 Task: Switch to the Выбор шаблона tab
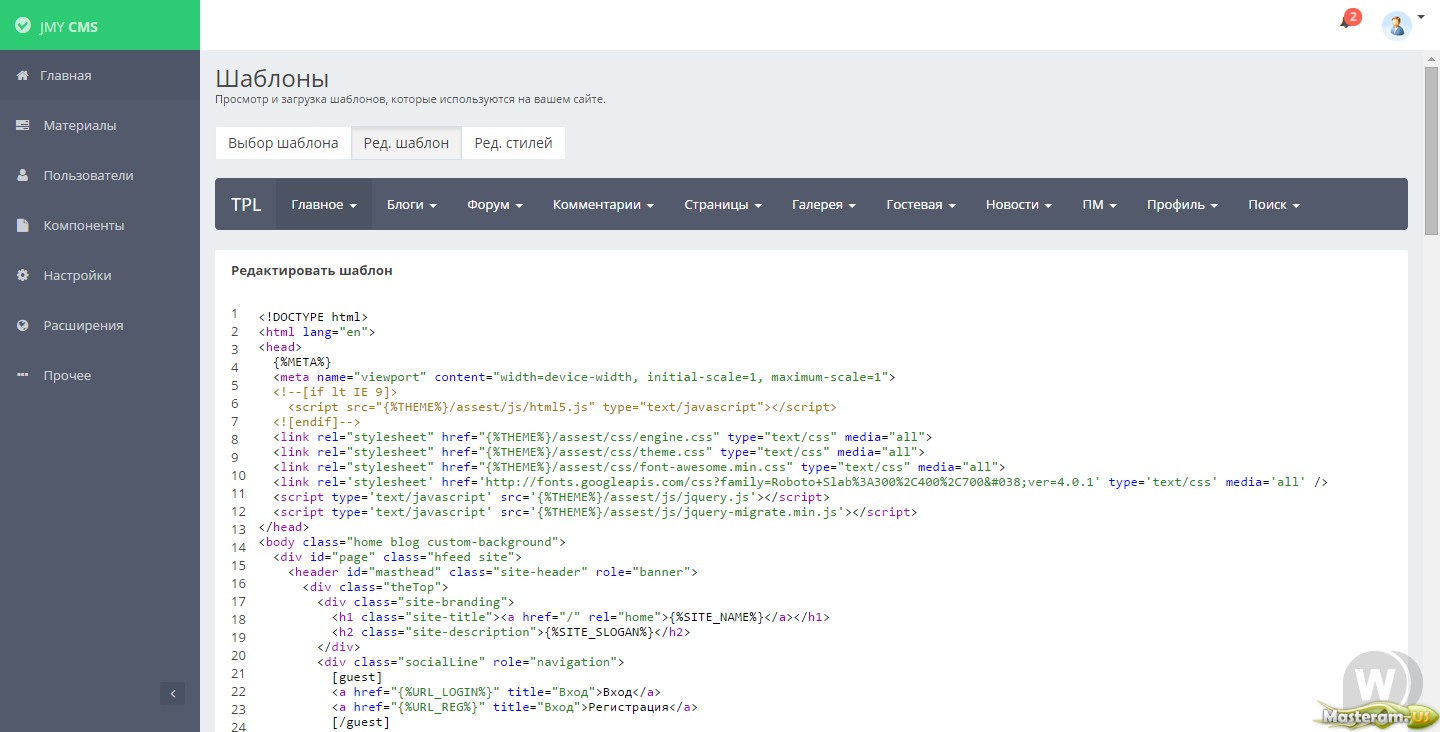click(x=283, y=143)
